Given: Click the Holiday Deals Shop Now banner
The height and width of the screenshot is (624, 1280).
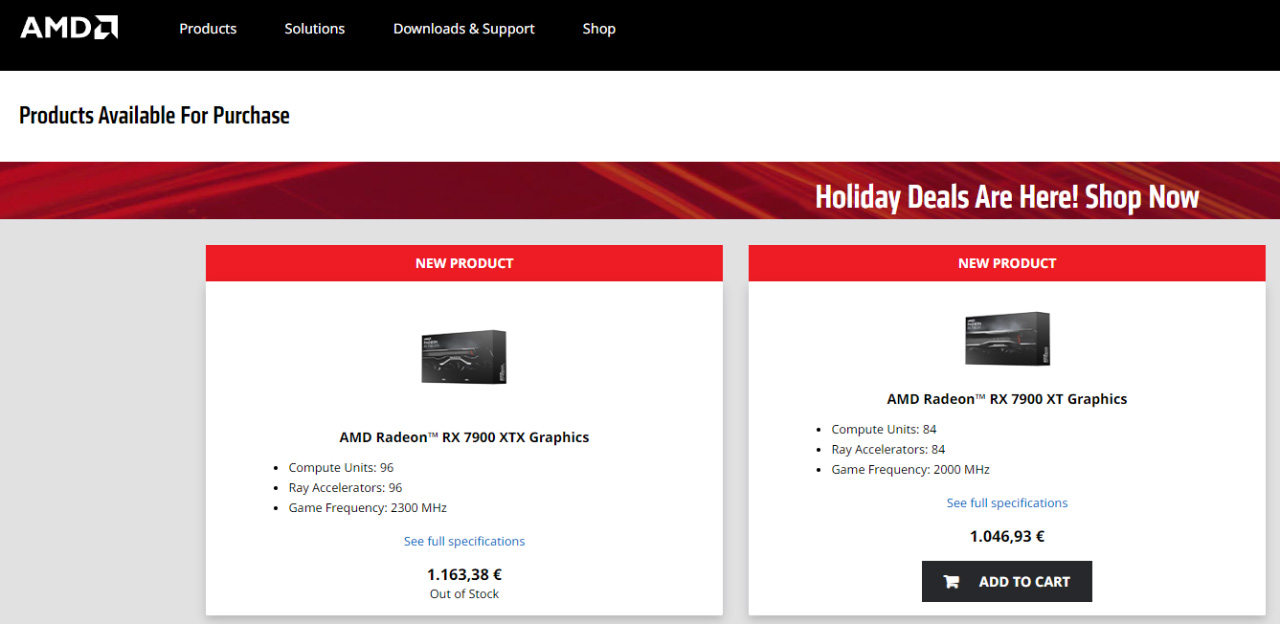Looking at the screenshot, I should (640, 190).
